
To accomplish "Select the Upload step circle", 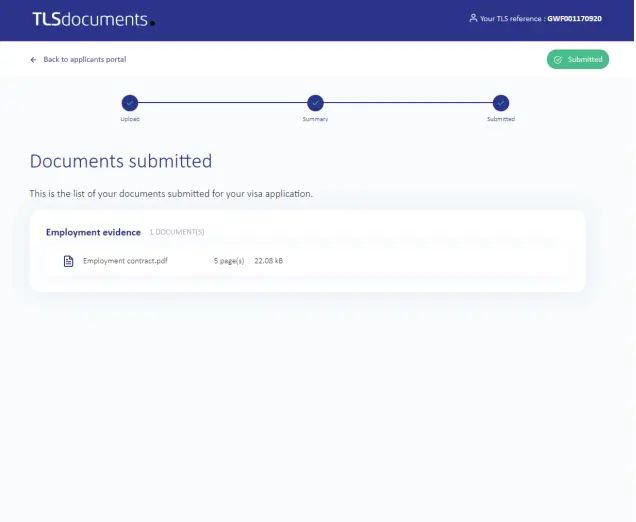I will click(130, 102).
